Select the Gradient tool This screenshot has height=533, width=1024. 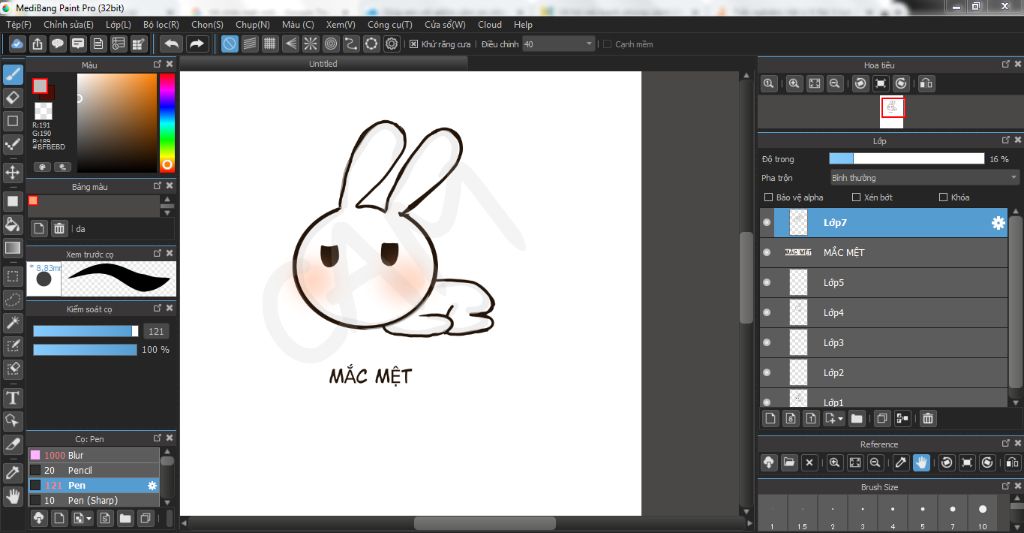click(12, 248)
